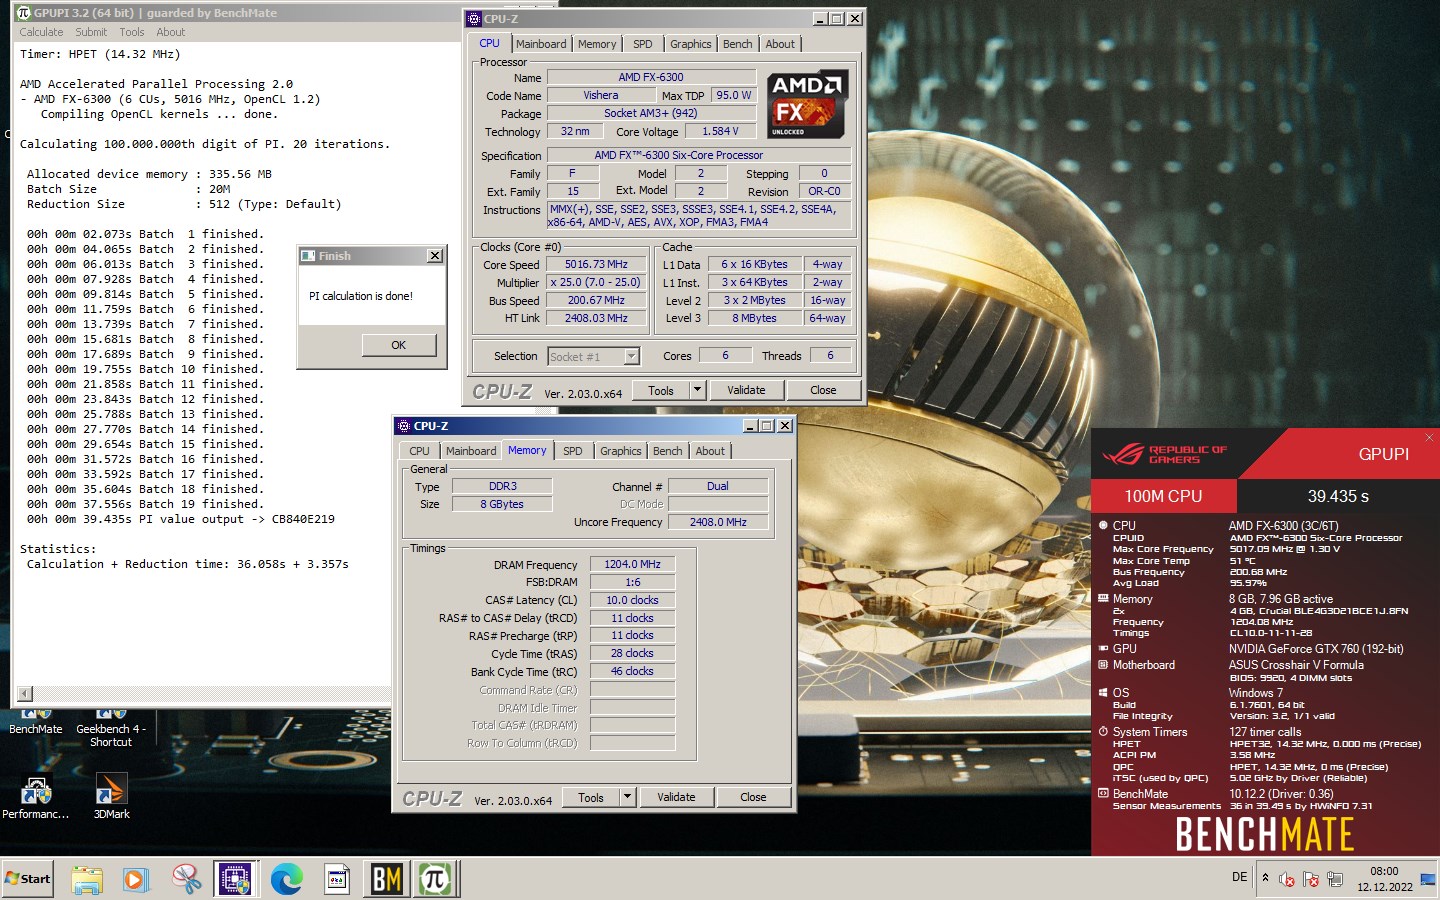Show hidden tray icons
1440x900 pixels.
coord(1265,878)
